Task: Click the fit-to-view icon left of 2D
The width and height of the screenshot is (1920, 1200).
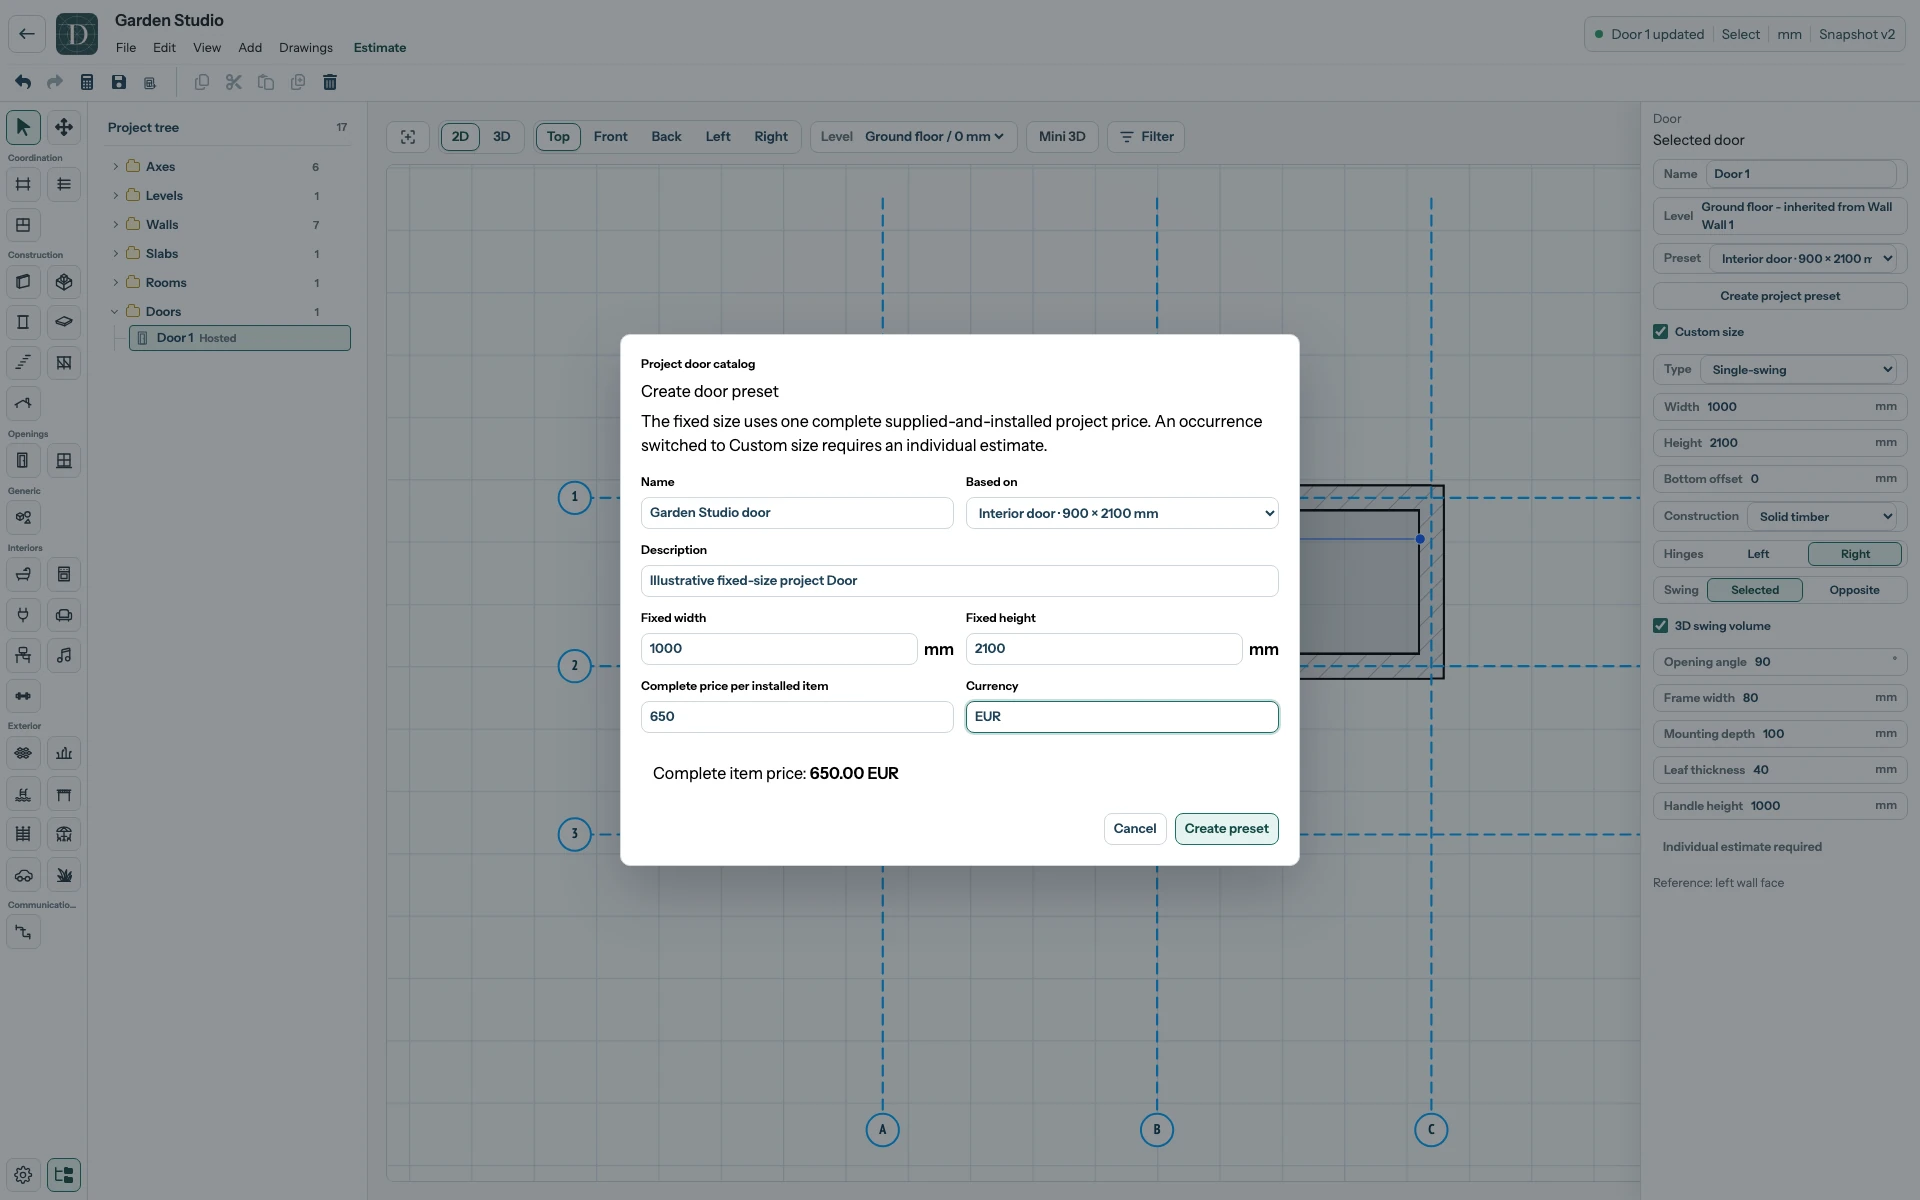Action: click(x=408, y=137)
